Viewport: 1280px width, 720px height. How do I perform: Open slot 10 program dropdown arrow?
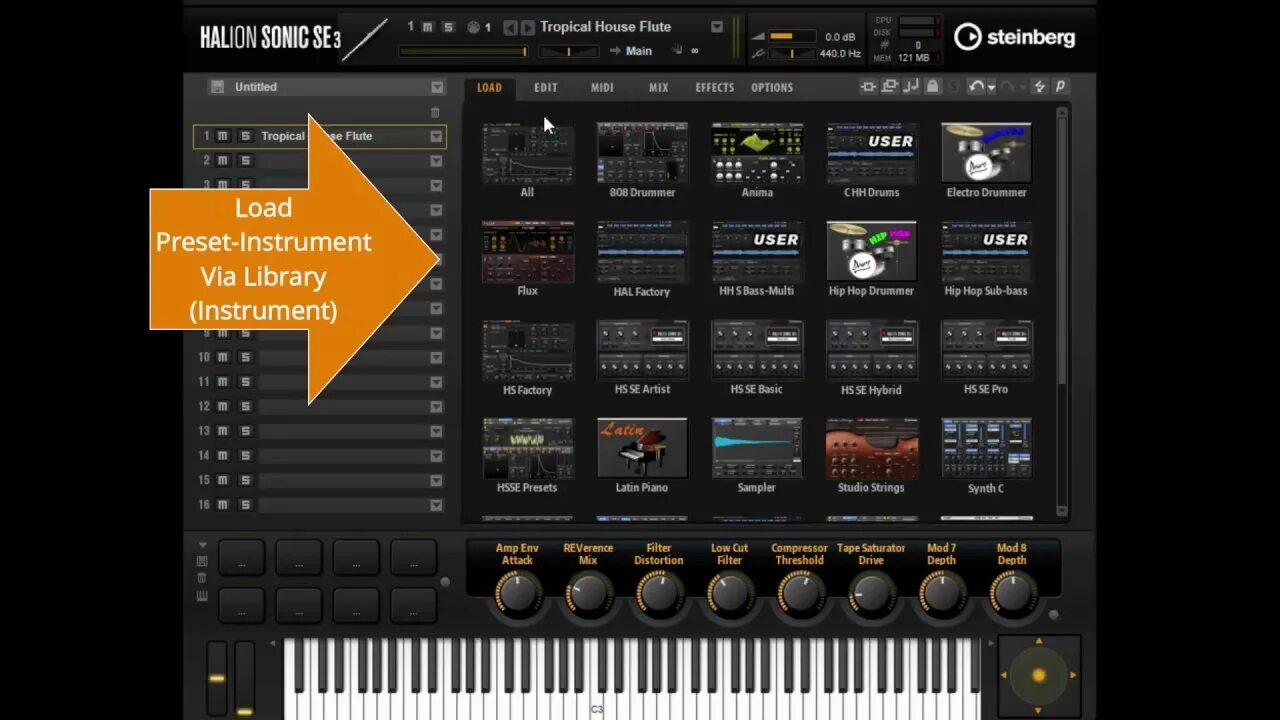pyautogui.click(x=436, y=357)
